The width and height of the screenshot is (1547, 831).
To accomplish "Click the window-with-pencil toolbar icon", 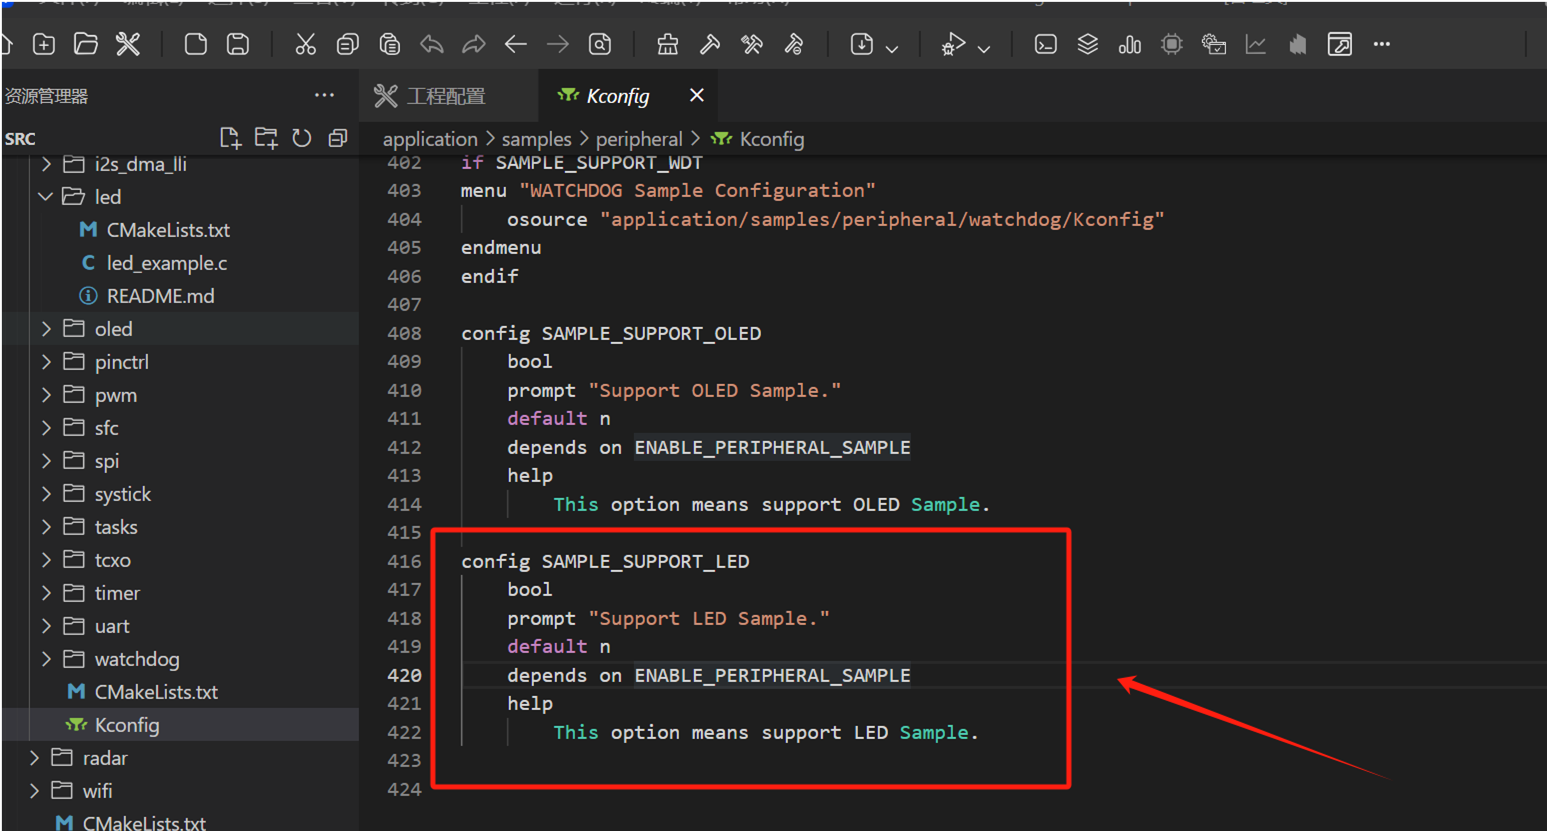I will click(x=1340, y=44).
